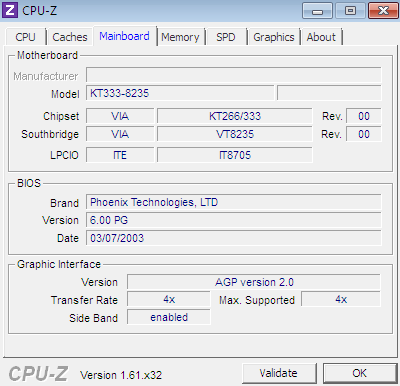Click the Model field KT333-8235

point(180,93)
